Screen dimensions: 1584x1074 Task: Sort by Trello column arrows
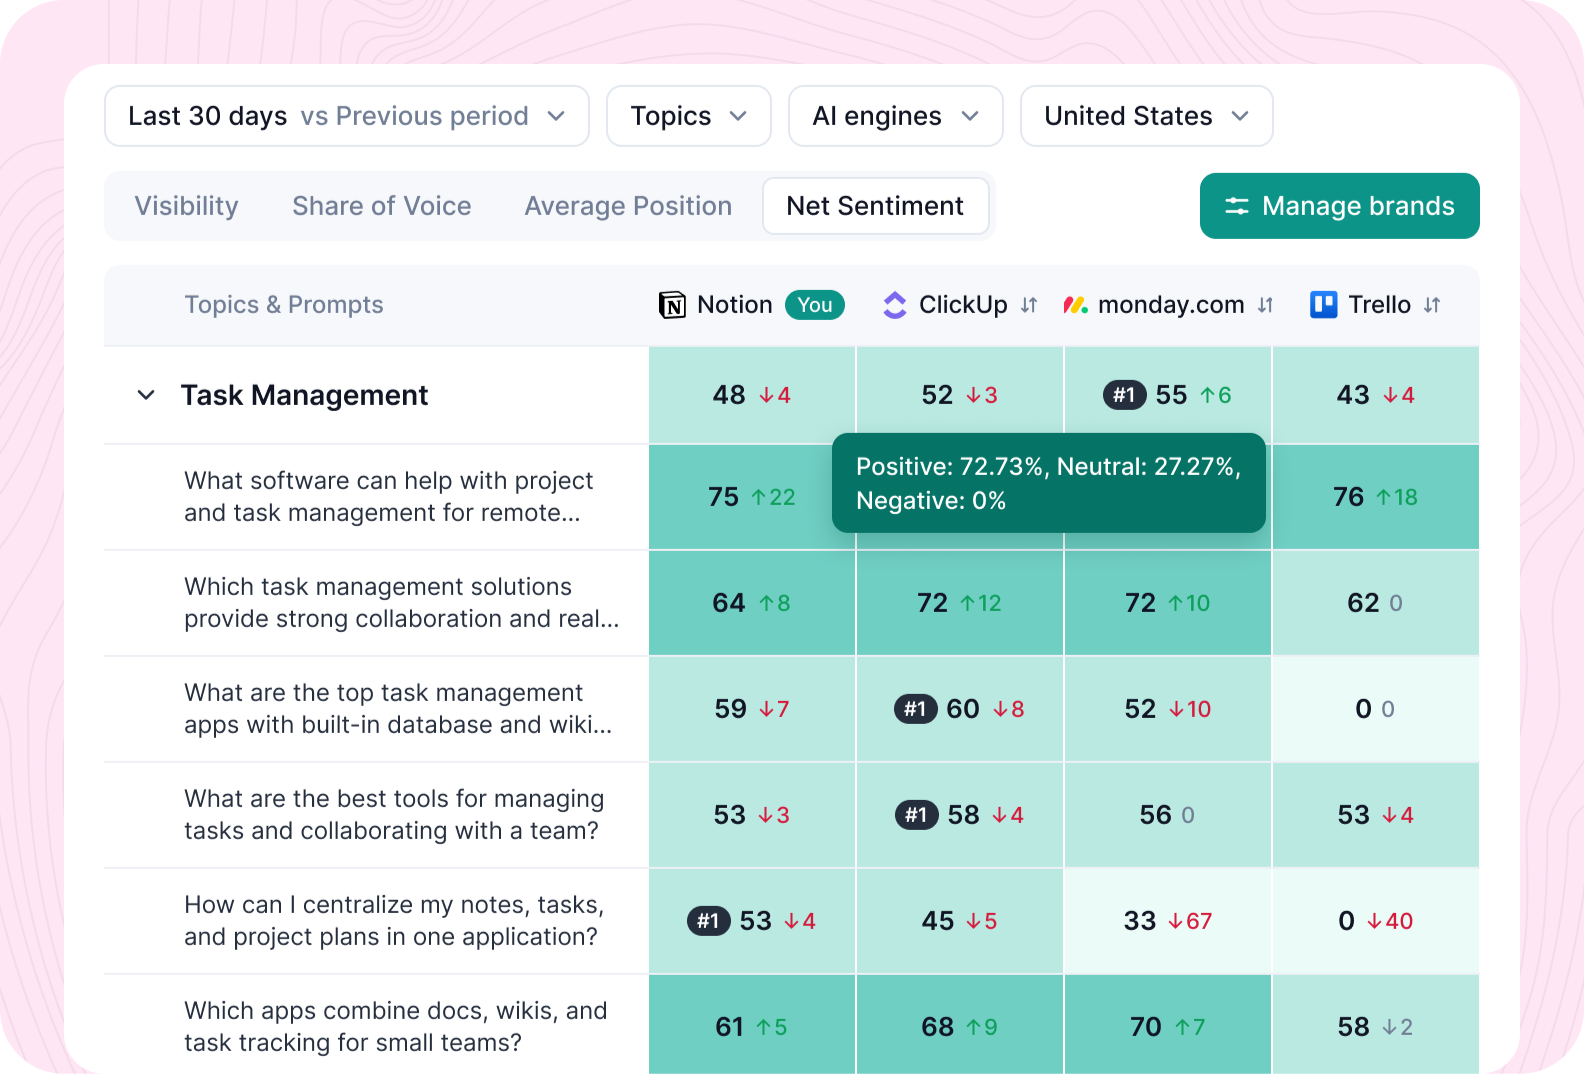[x=1432, y=305]
